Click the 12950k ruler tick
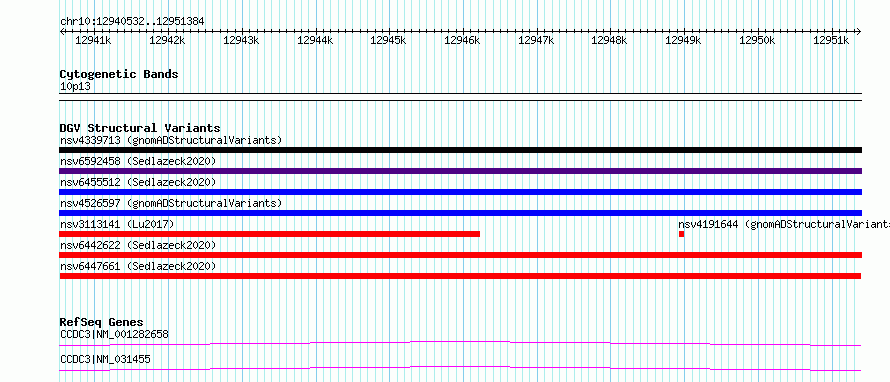 click(x=757, y=40)
